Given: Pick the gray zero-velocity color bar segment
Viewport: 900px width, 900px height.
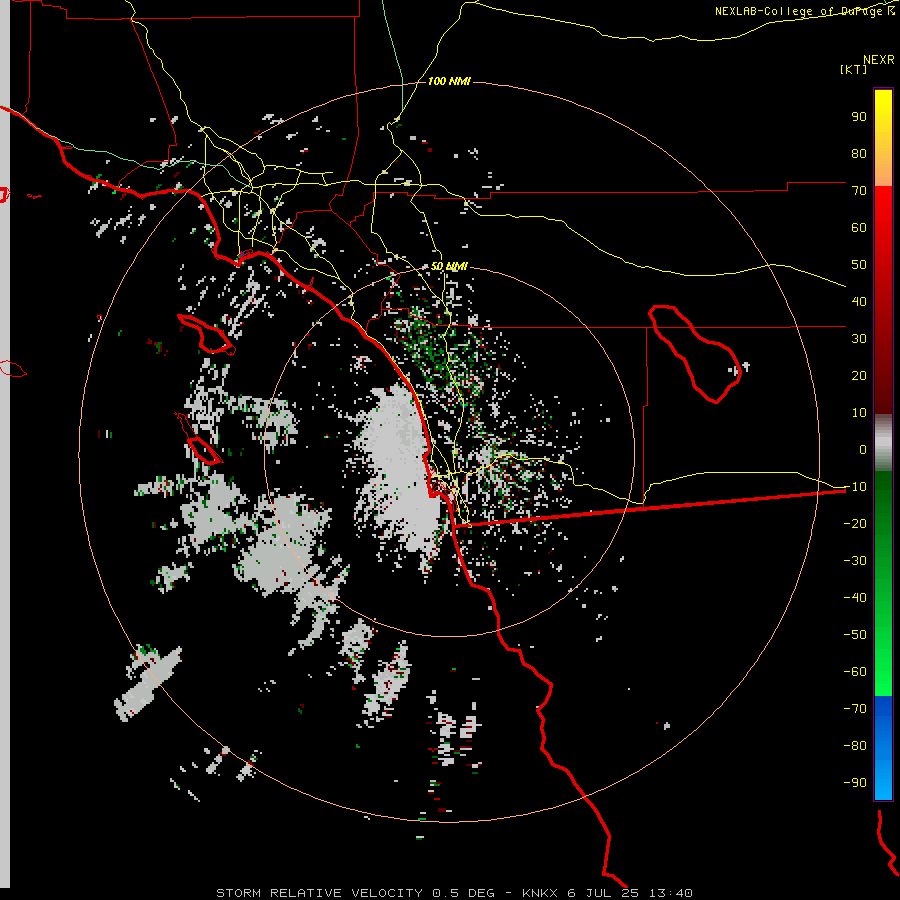Looking at the screenshot, I should pos(883,443).
